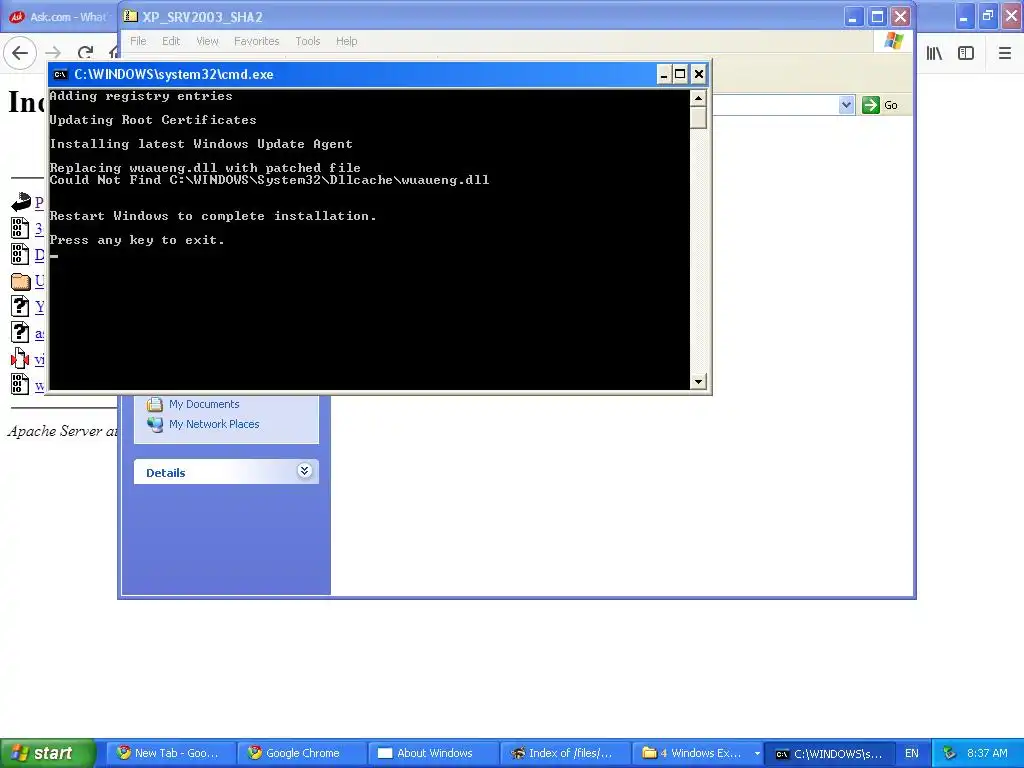Click the cmd scrollbar up arrow

click(698, 99)
